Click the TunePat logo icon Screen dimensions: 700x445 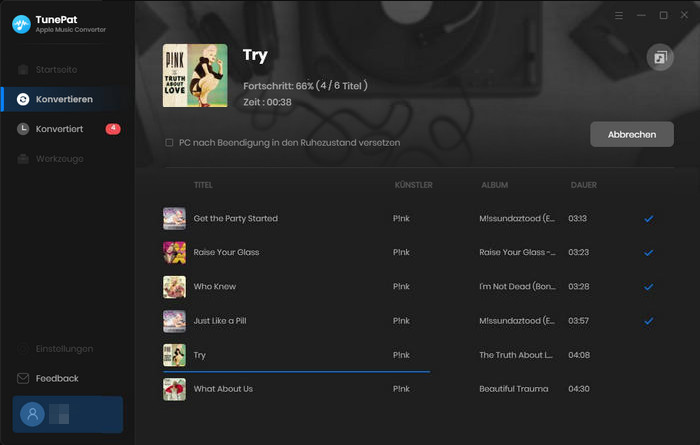[21, 24]
